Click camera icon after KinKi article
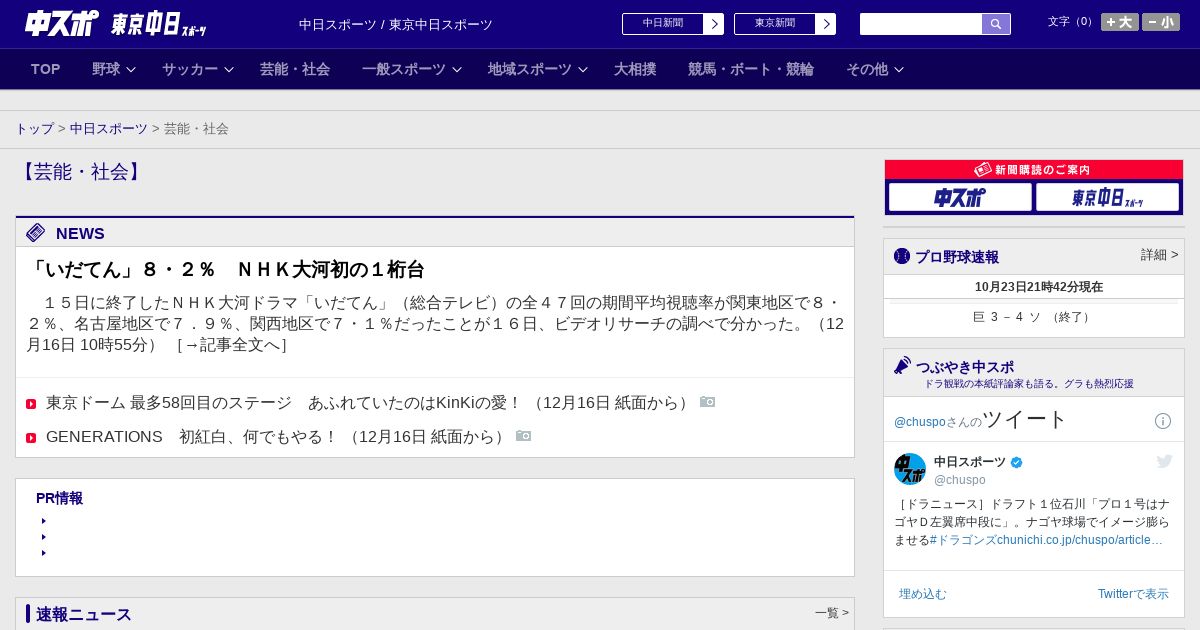 [x=708, y=402]
